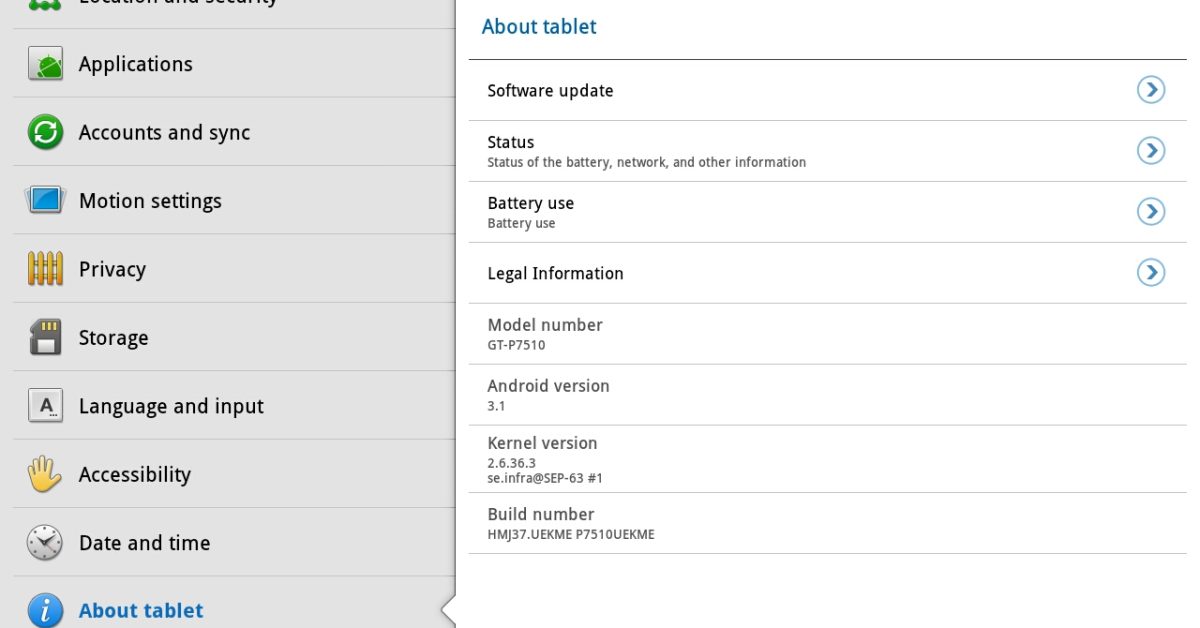This screenshot has width=1200, height=628.
Task: Click the Motion settings tablet icon
Action: click(45, 200)
